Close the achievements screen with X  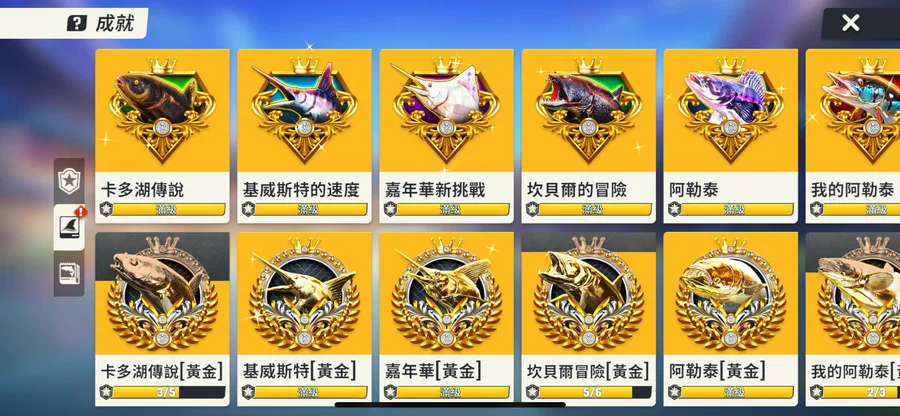pyautogui.click(x=850, y=23)
